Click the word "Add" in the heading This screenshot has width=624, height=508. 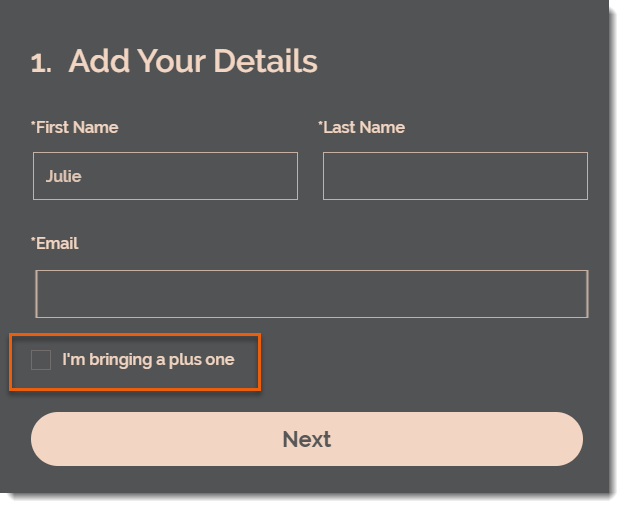click(99, 61)
